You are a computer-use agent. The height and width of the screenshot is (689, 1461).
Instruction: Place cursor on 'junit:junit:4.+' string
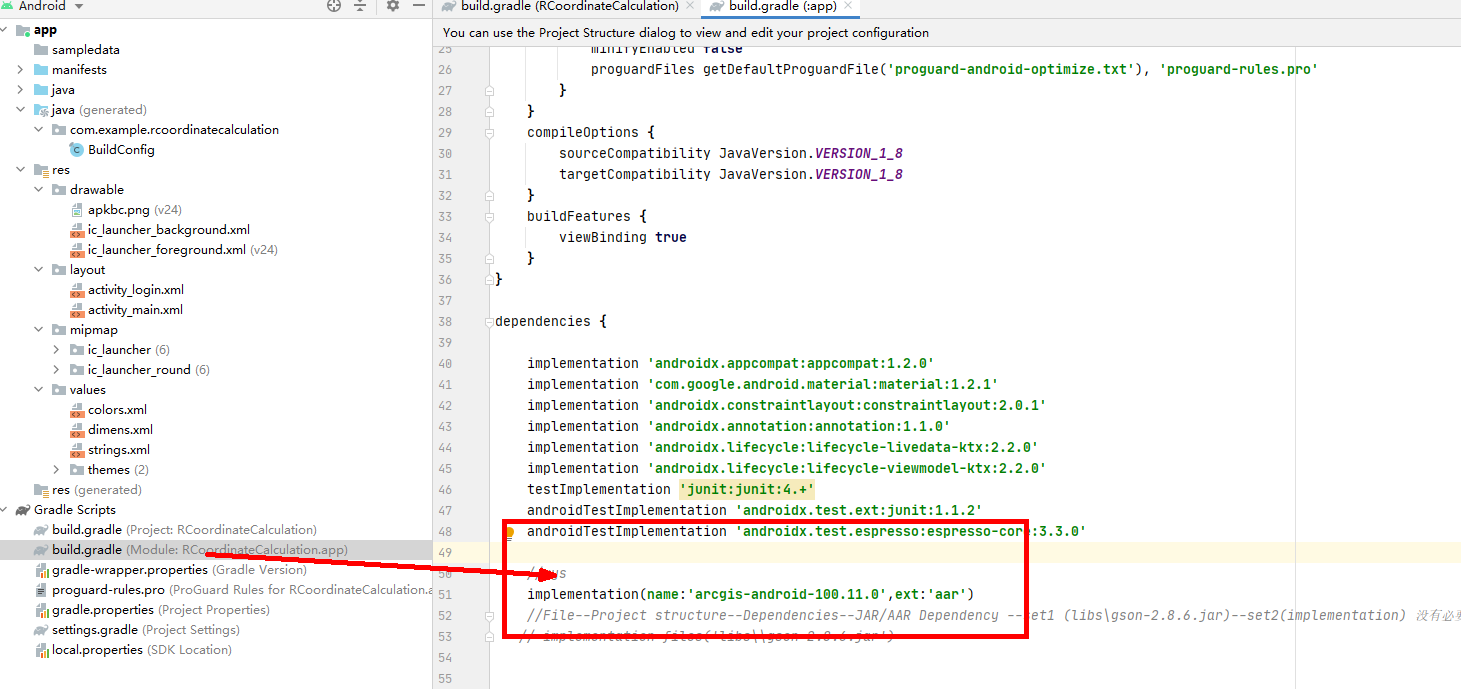(x=748, y=489)
